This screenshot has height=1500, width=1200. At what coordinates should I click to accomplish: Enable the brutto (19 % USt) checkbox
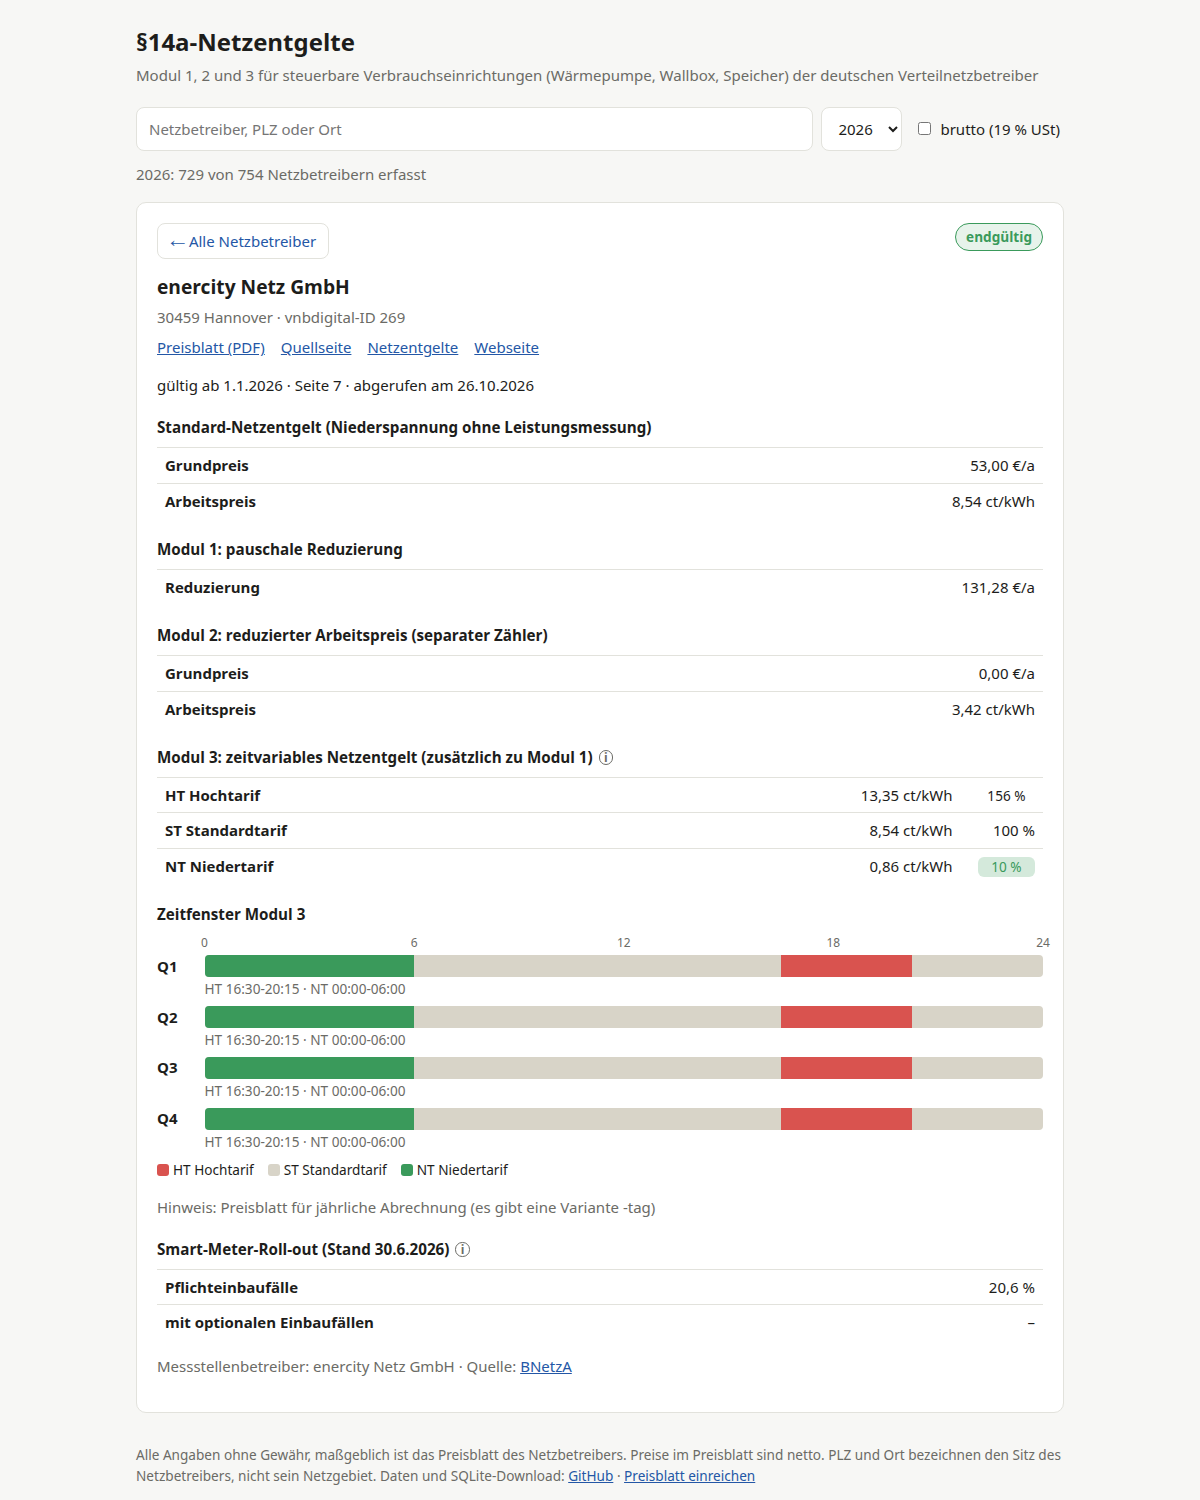(x=925, y=129)
